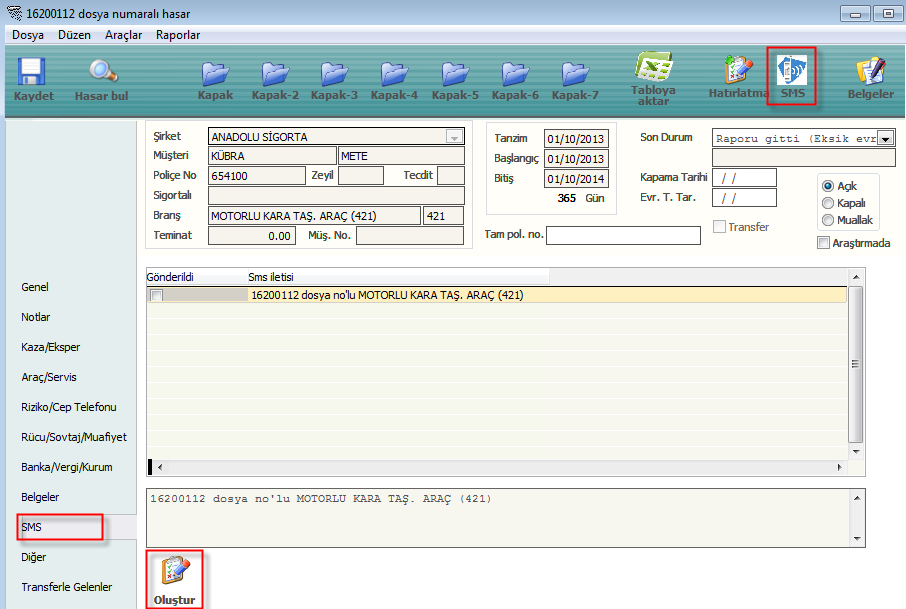Select the Kapalı radio button
The width and height of the screenshot is (906, 609).
coord(828,203)
